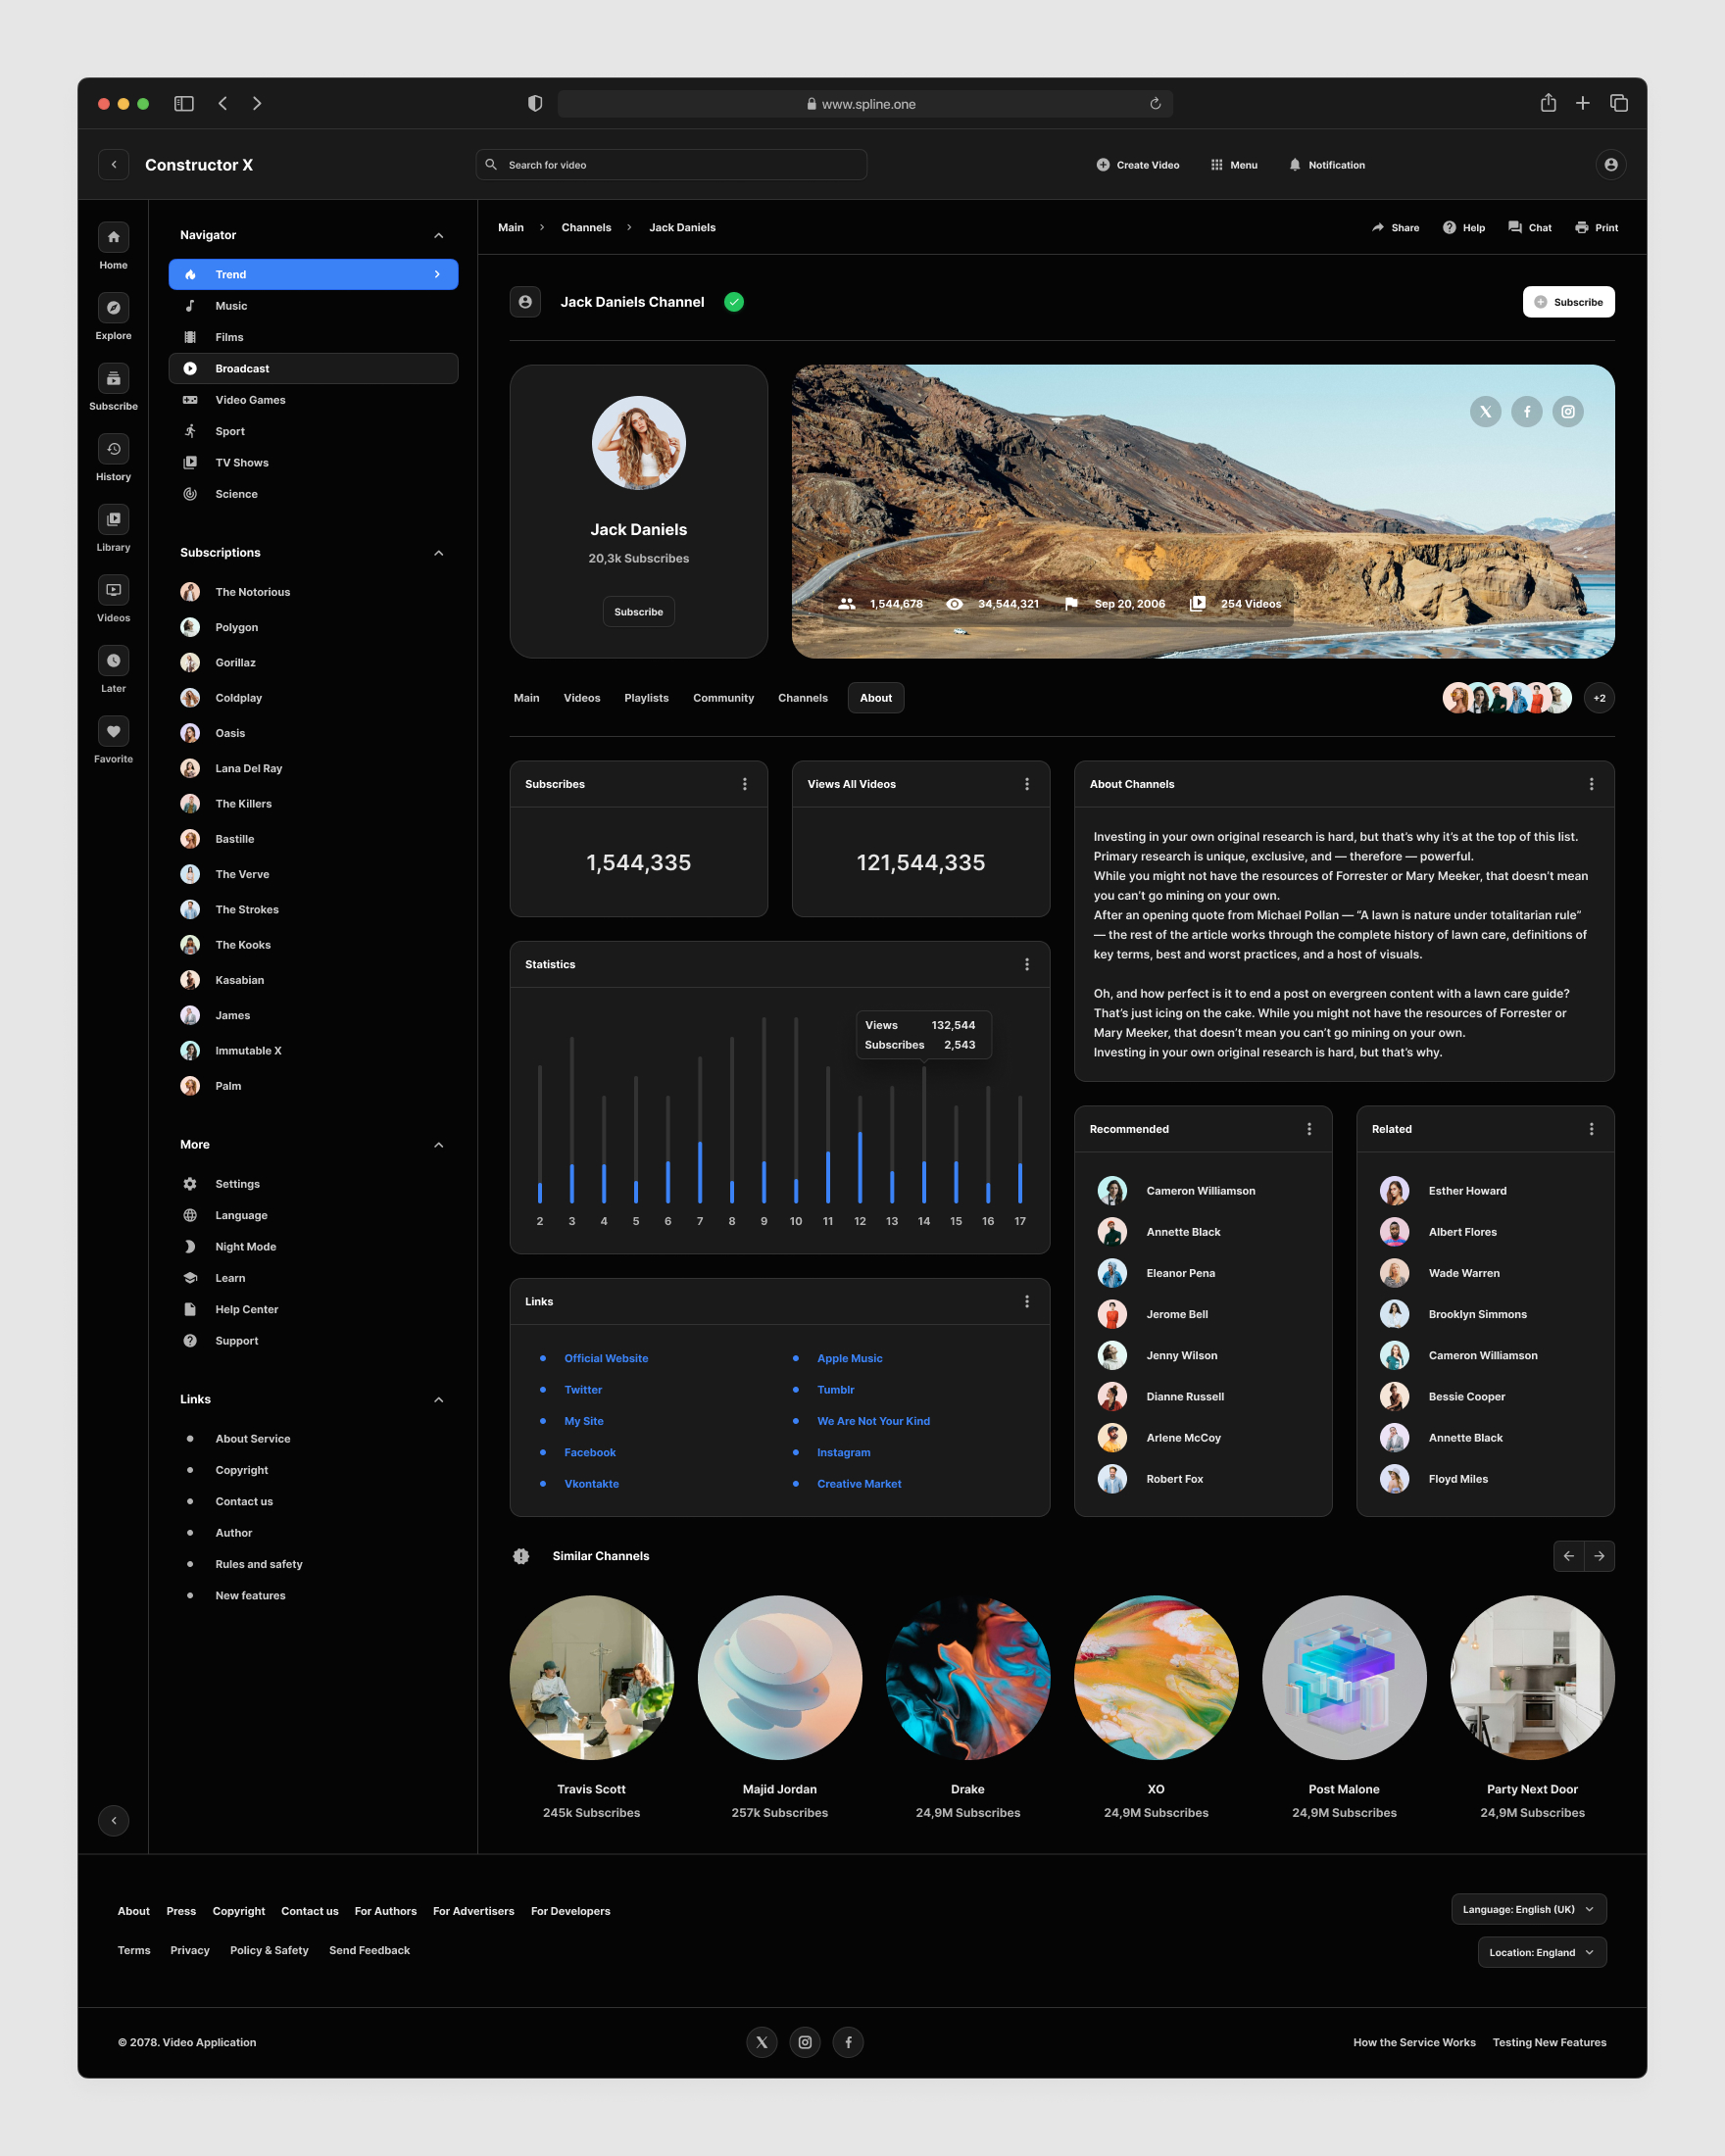
Task: Collapse the More section
Action: click(438, 1145)
